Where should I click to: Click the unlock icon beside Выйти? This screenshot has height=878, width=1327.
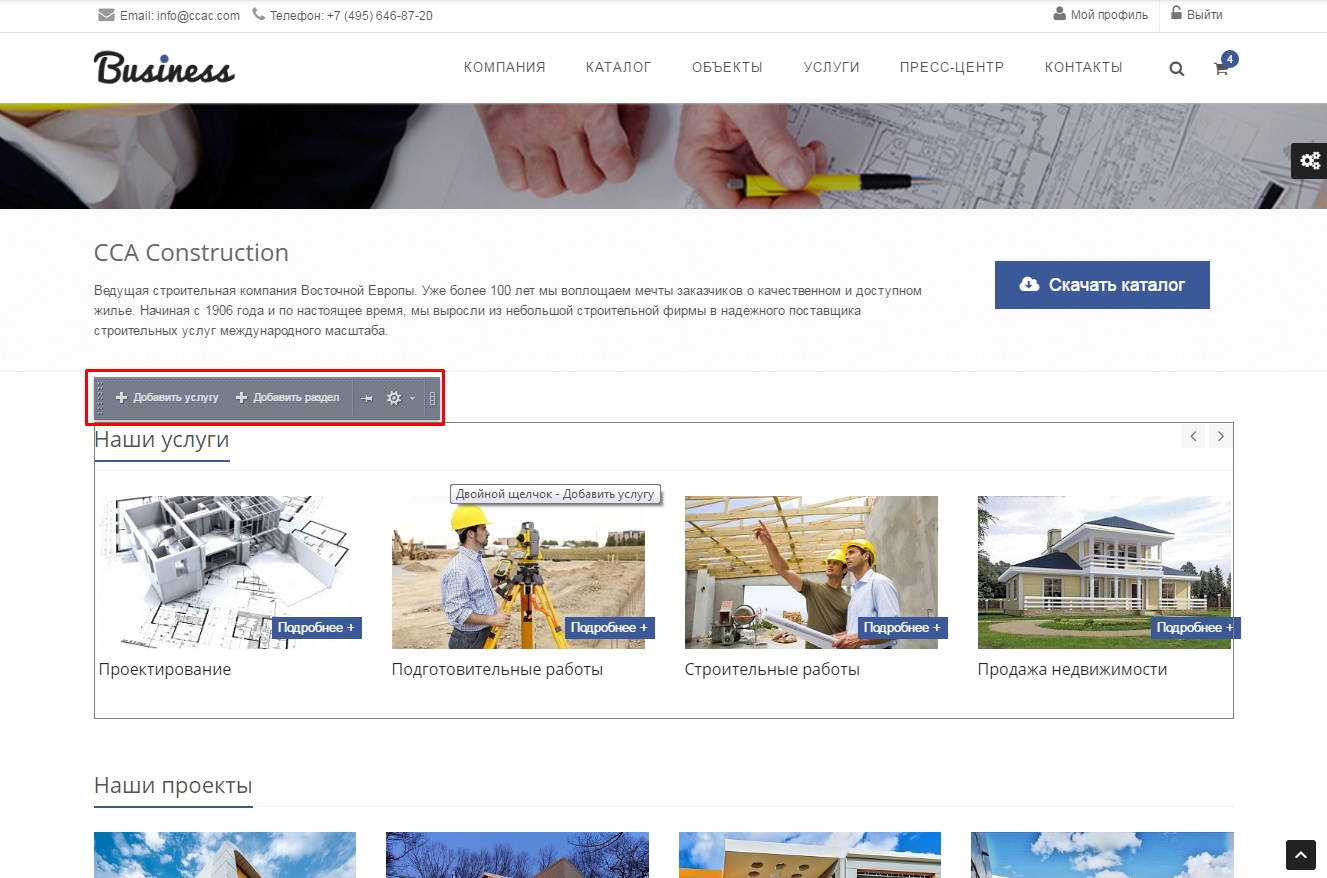pyautogui.click(x=1176, y=14)
